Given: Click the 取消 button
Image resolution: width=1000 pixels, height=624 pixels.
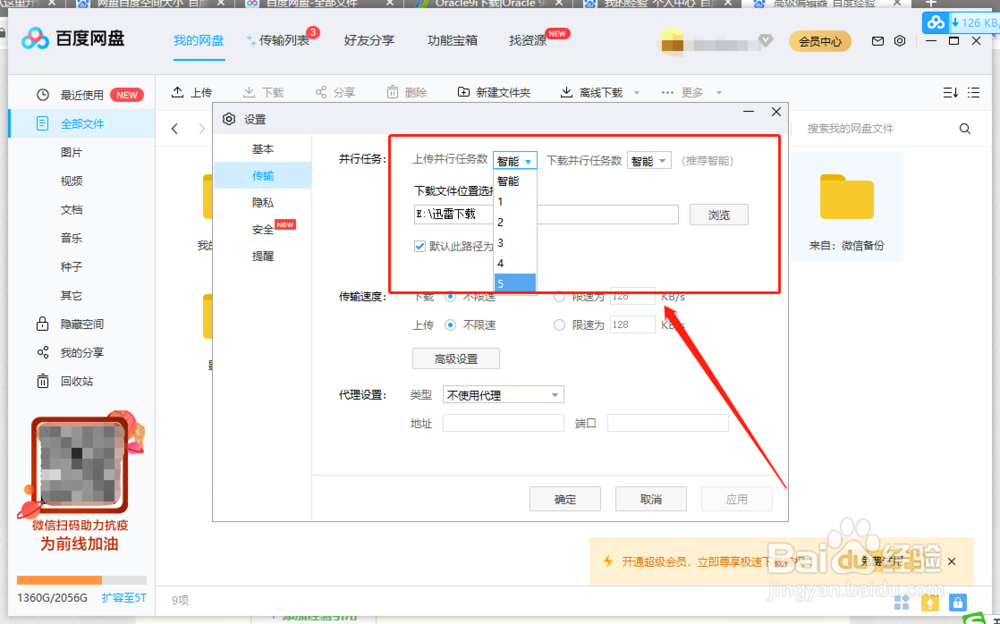Looking at the screenshot, I should 651,499.
